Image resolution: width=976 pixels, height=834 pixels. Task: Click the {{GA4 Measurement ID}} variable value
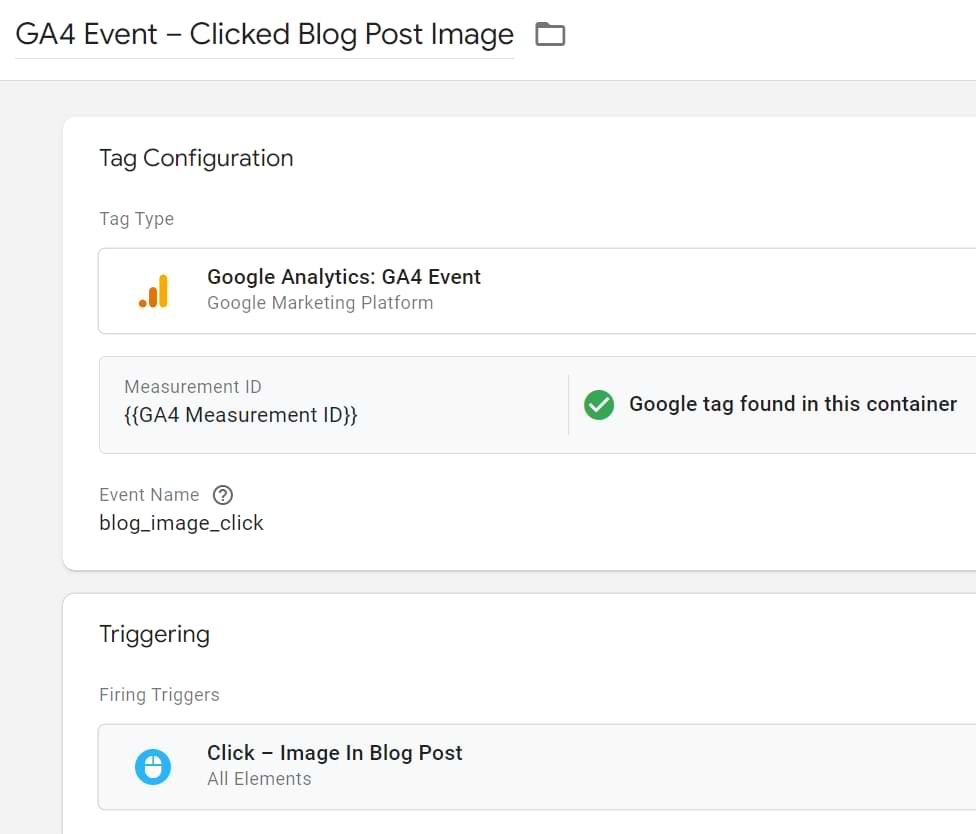coord(240,415)
